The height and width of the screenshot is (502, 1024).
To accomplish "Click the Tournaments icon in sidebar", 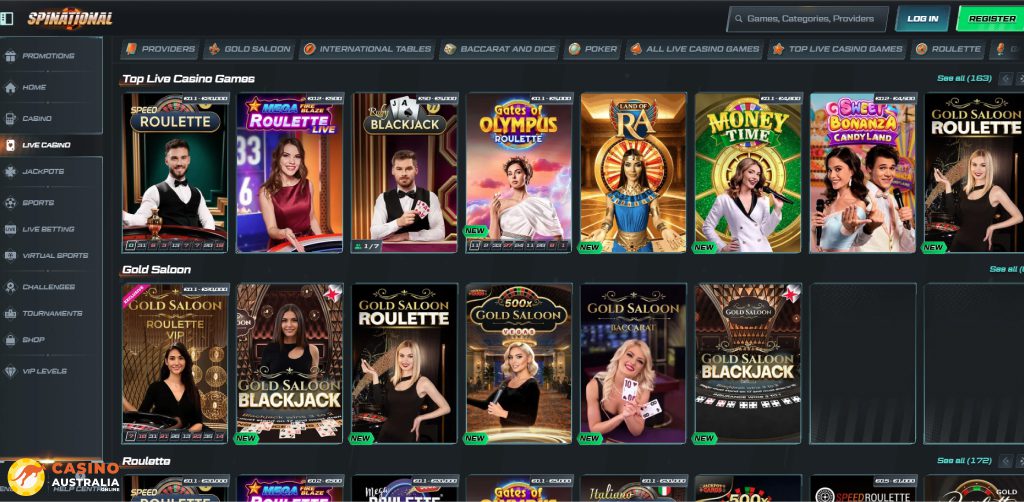I will click(10, 313).
